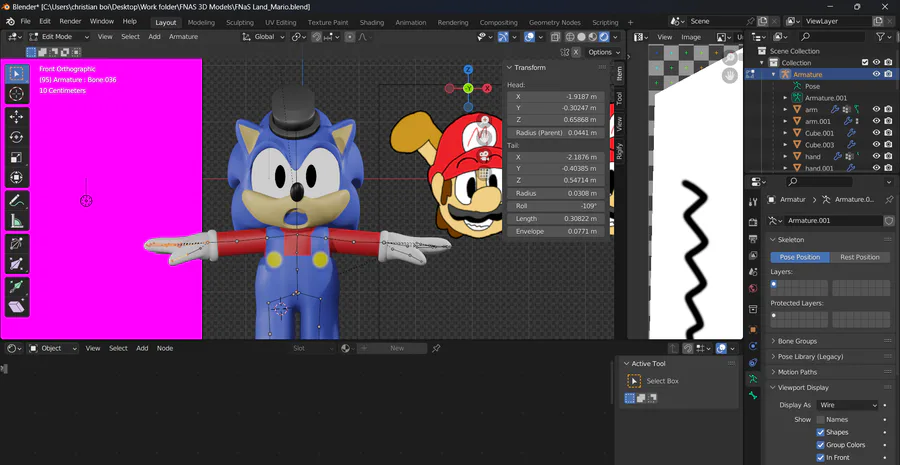This screenshot has height=465, width=900.
Task: Click the zoom magnifier in image editor
Action: click(x=730, y=57)
